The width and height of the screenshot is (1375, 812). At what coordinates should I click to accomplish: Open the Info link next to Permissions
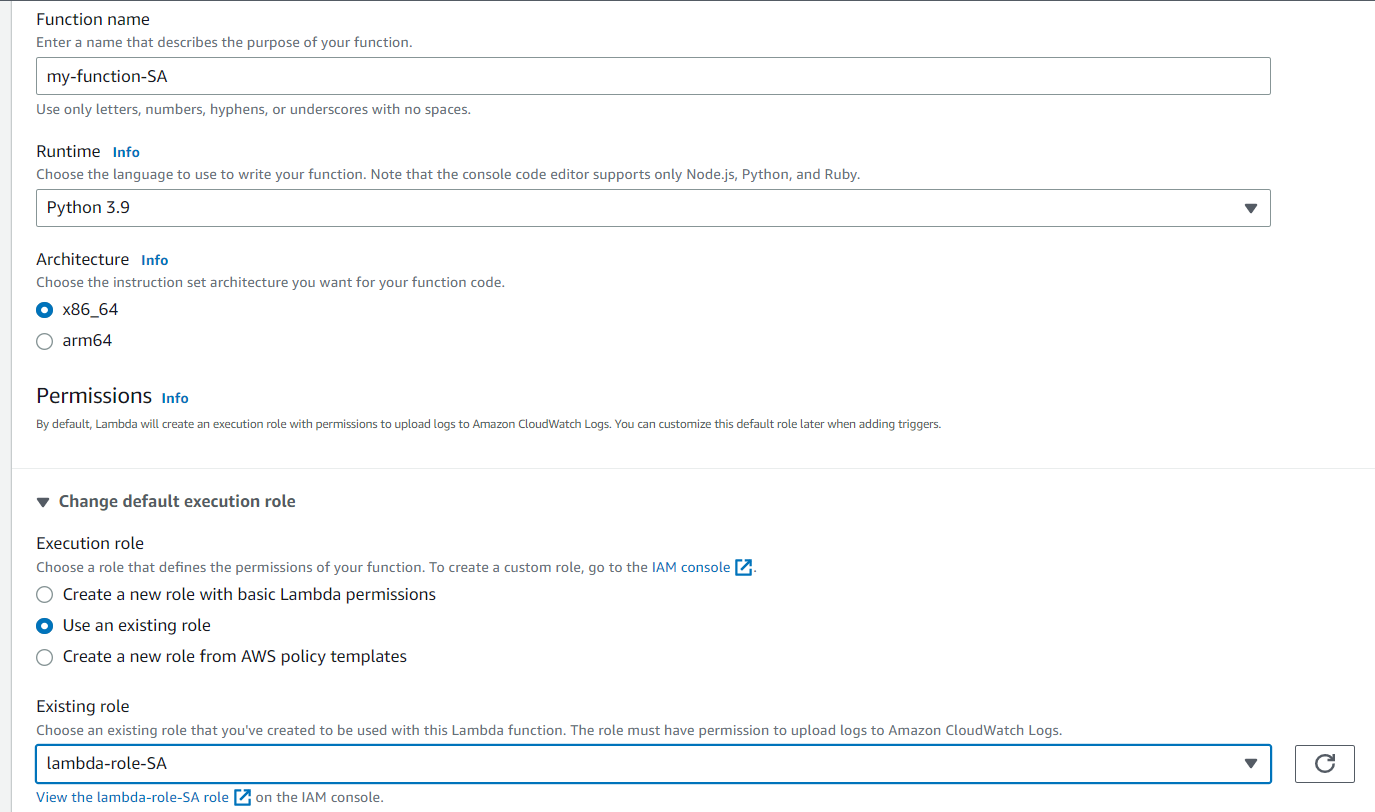tap(175, 398)
